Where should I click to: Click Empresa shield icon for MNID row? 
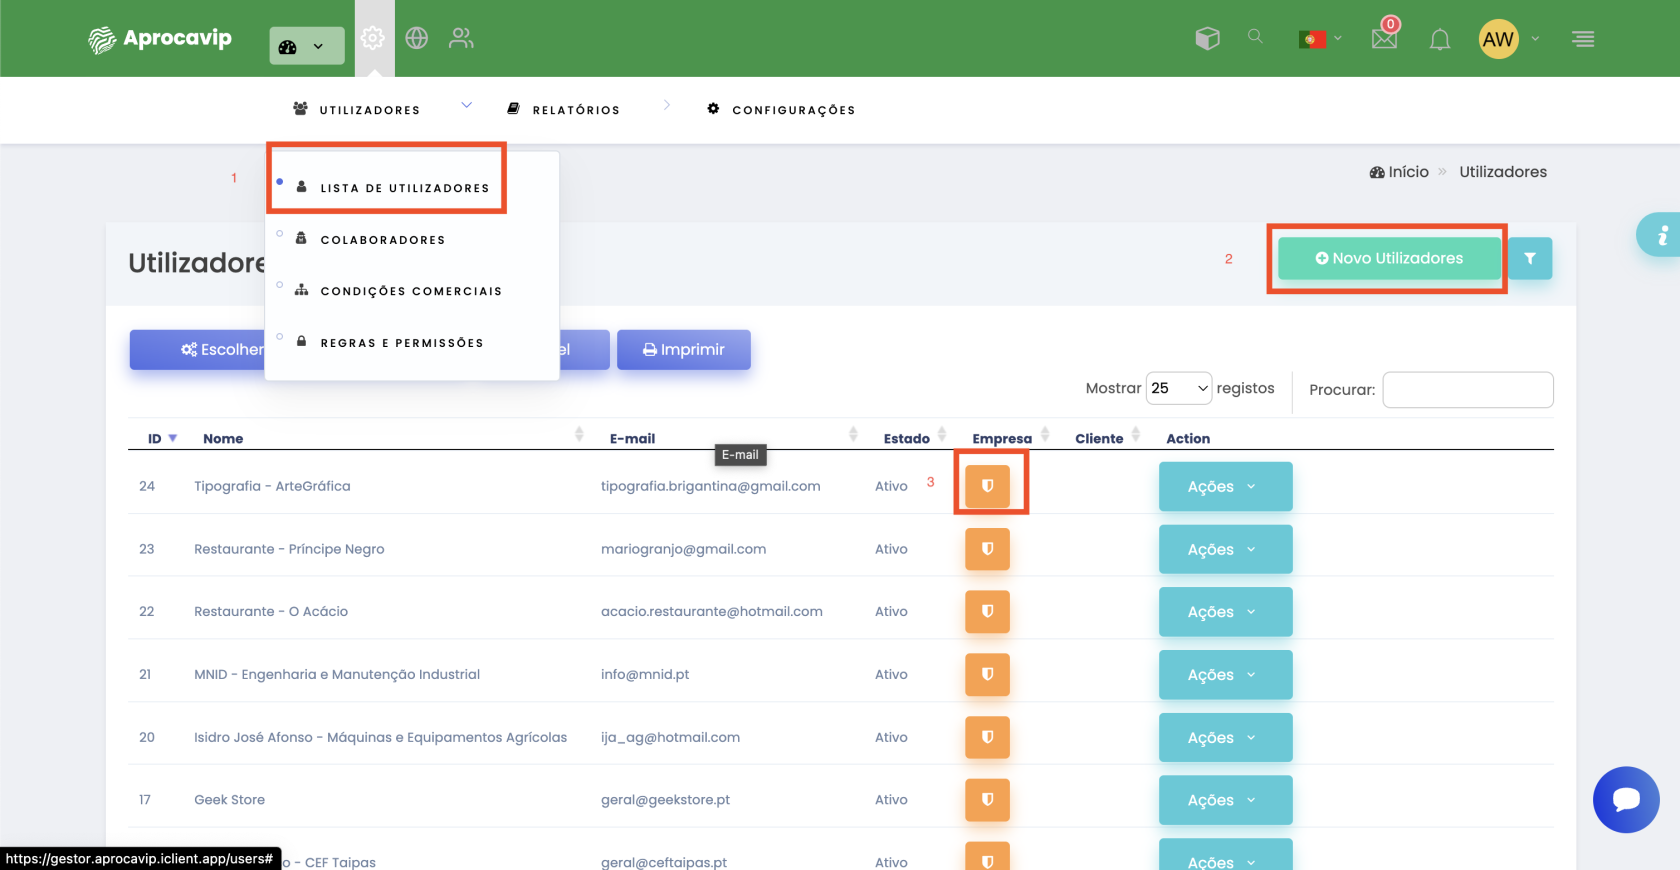[987, 674]
